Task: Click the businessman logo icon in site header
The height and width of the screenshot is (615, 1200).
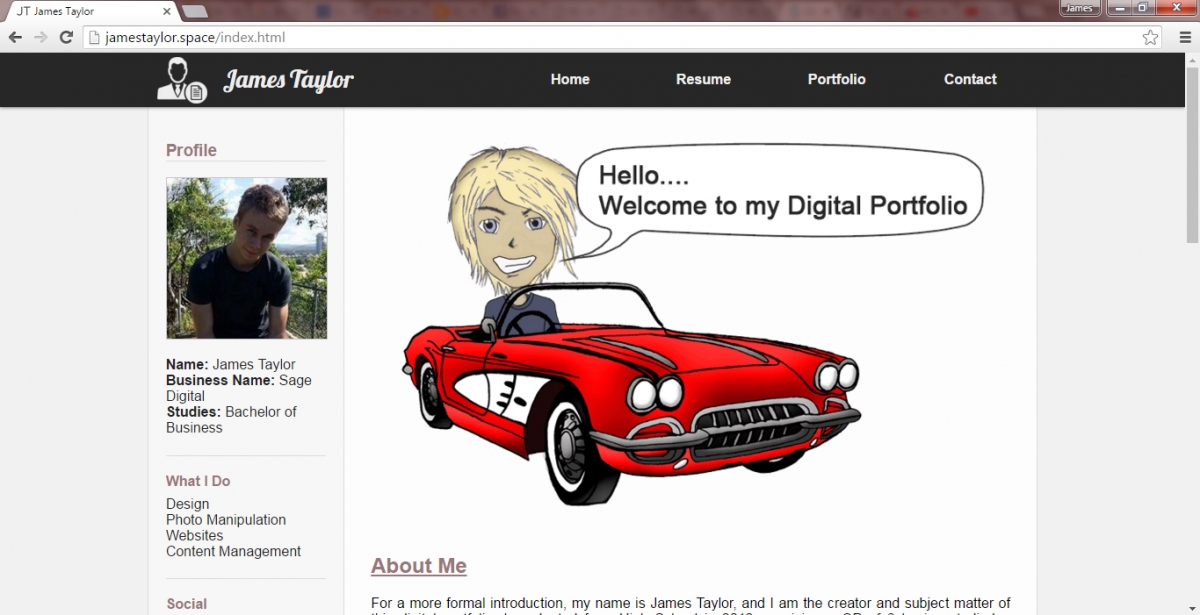Action: click(x=181, y=80)
